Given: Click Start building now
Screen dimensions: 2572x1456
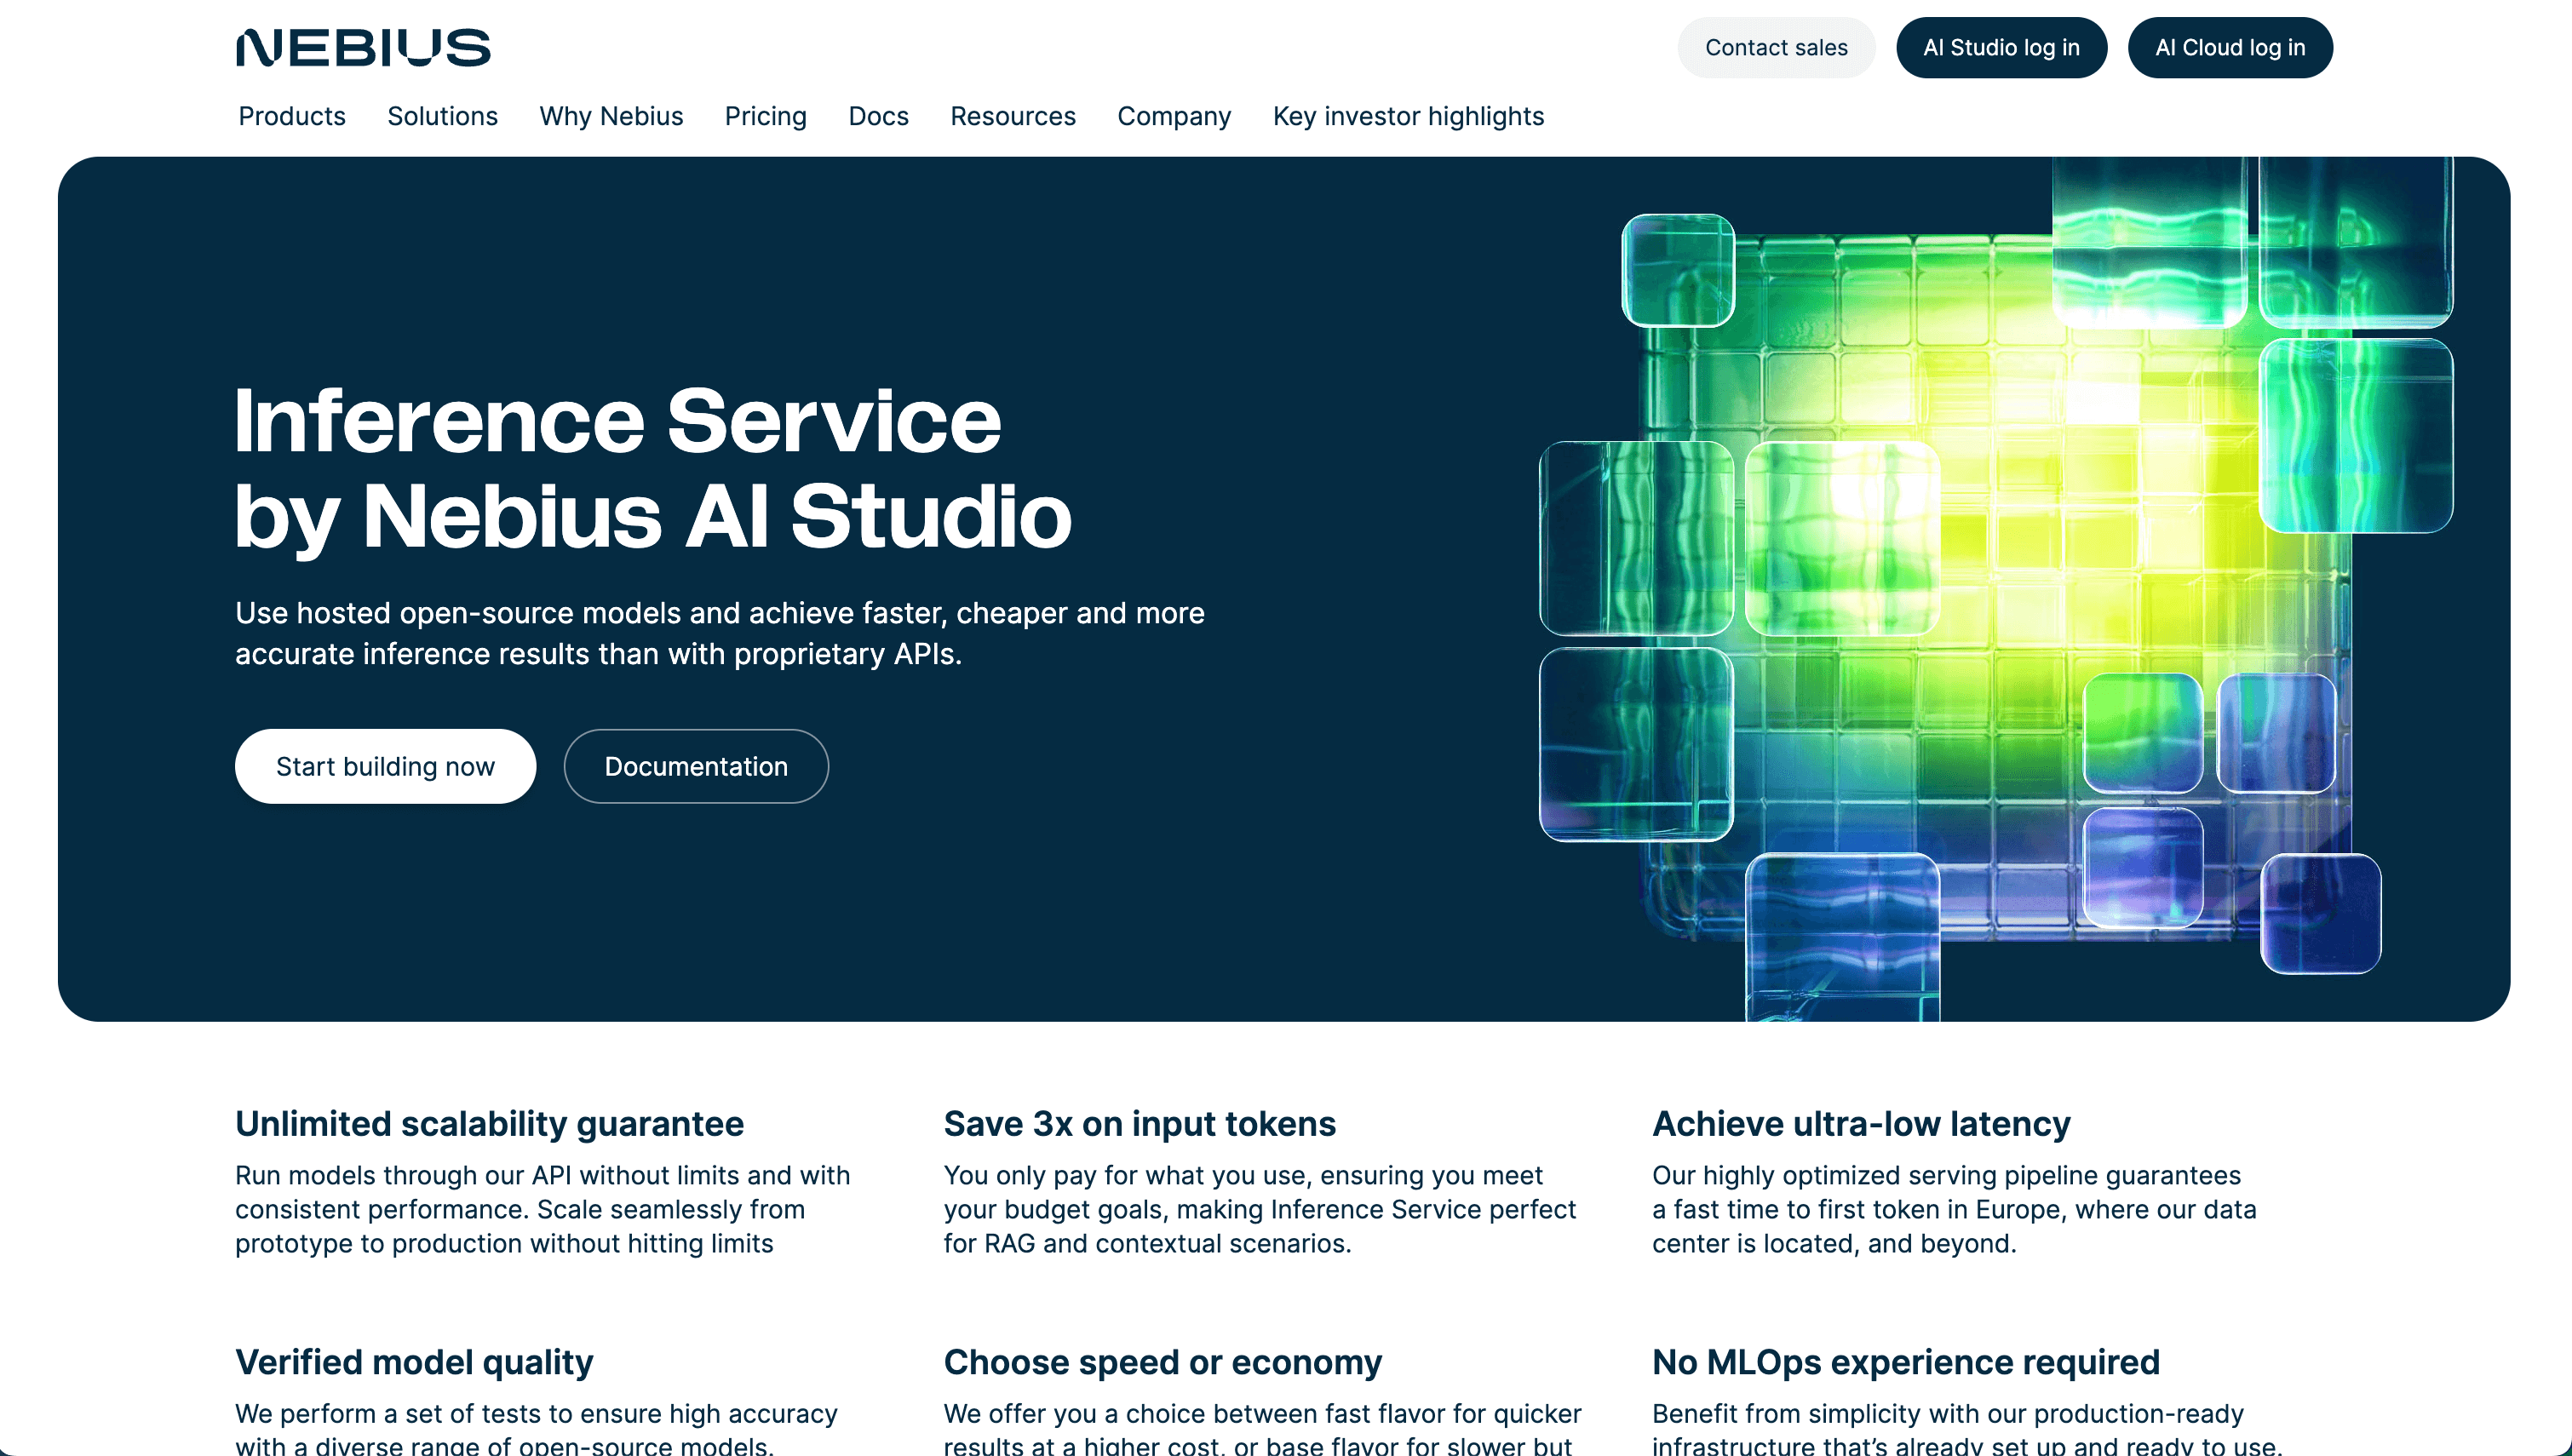Looking at the screenshot, I should coord(385,766).
